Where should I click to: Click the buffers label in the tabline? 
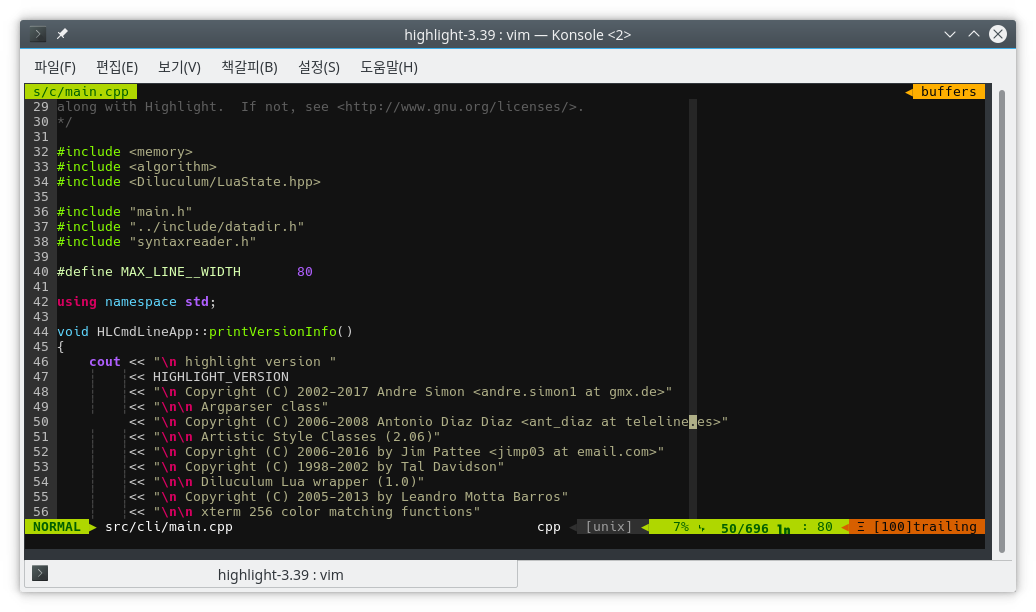point(948,91)
